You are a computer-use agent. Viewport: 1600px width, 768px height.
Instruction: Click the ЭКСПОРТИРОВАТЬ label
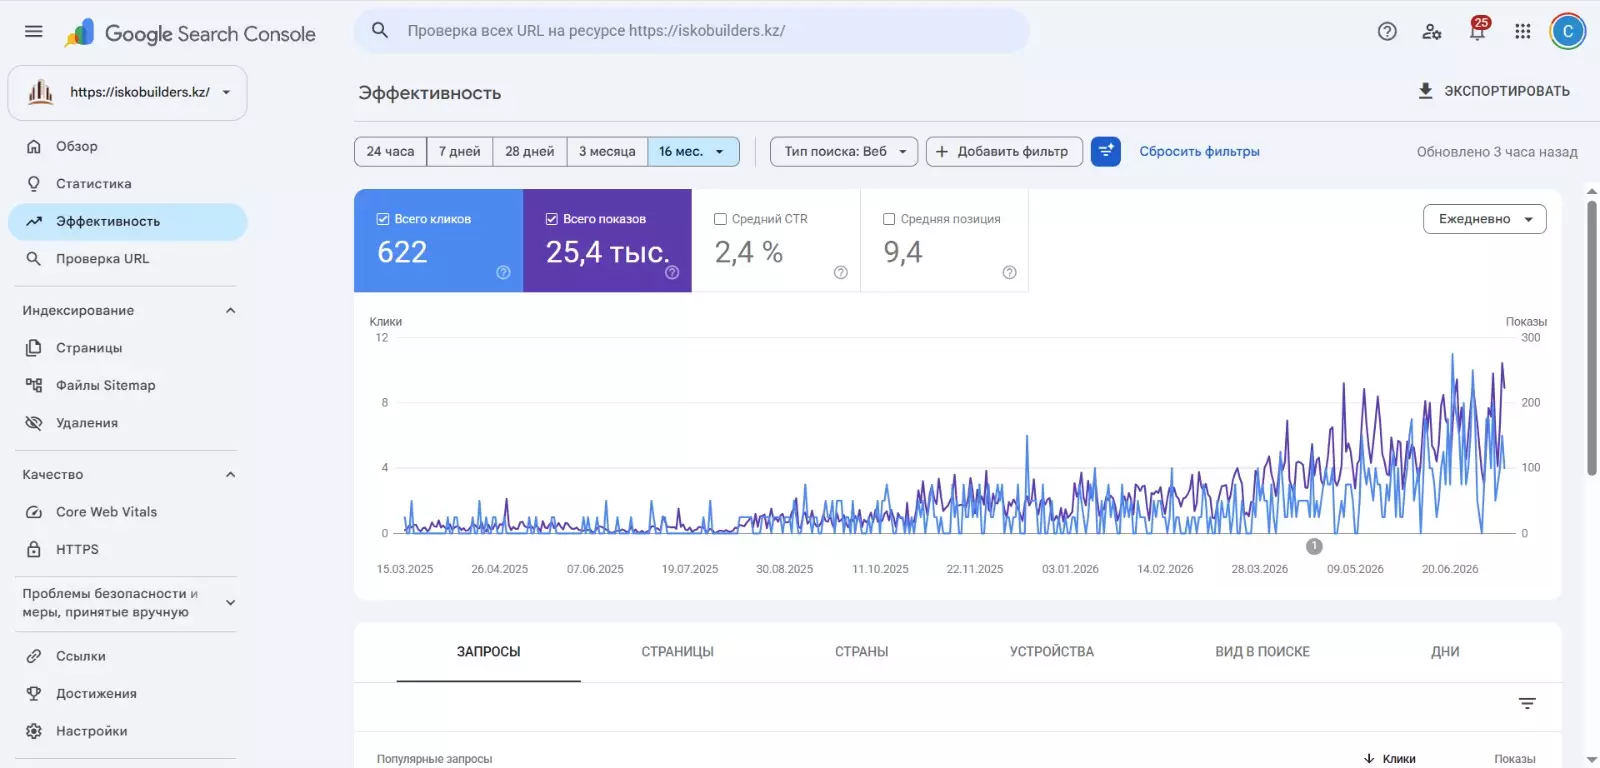pyautogui.click(x=1507, y=91)
